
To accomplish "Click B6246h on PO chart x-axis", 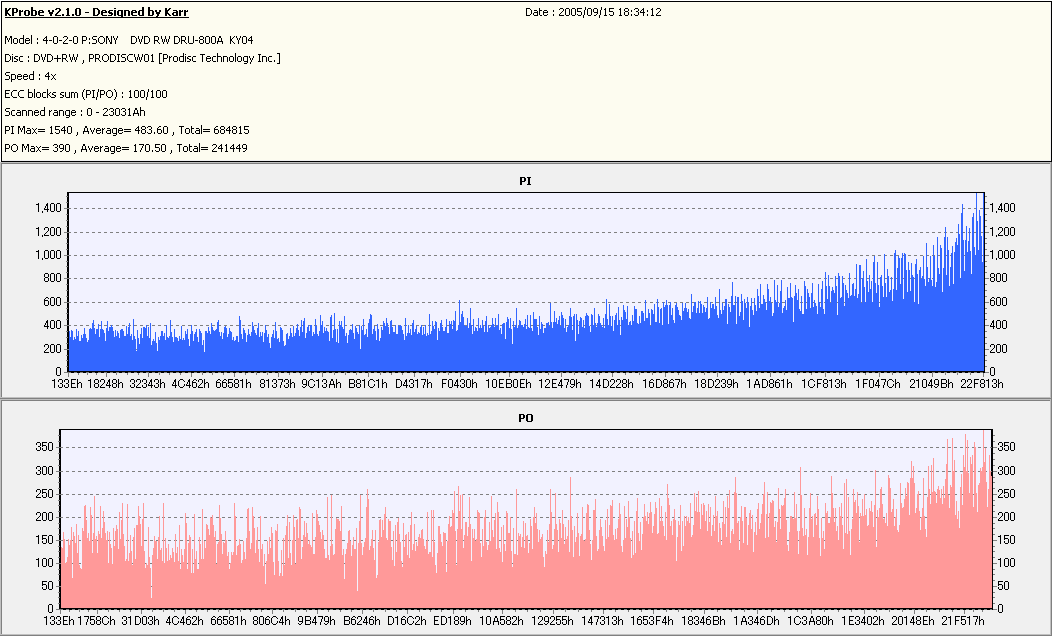I will [362, 621].
